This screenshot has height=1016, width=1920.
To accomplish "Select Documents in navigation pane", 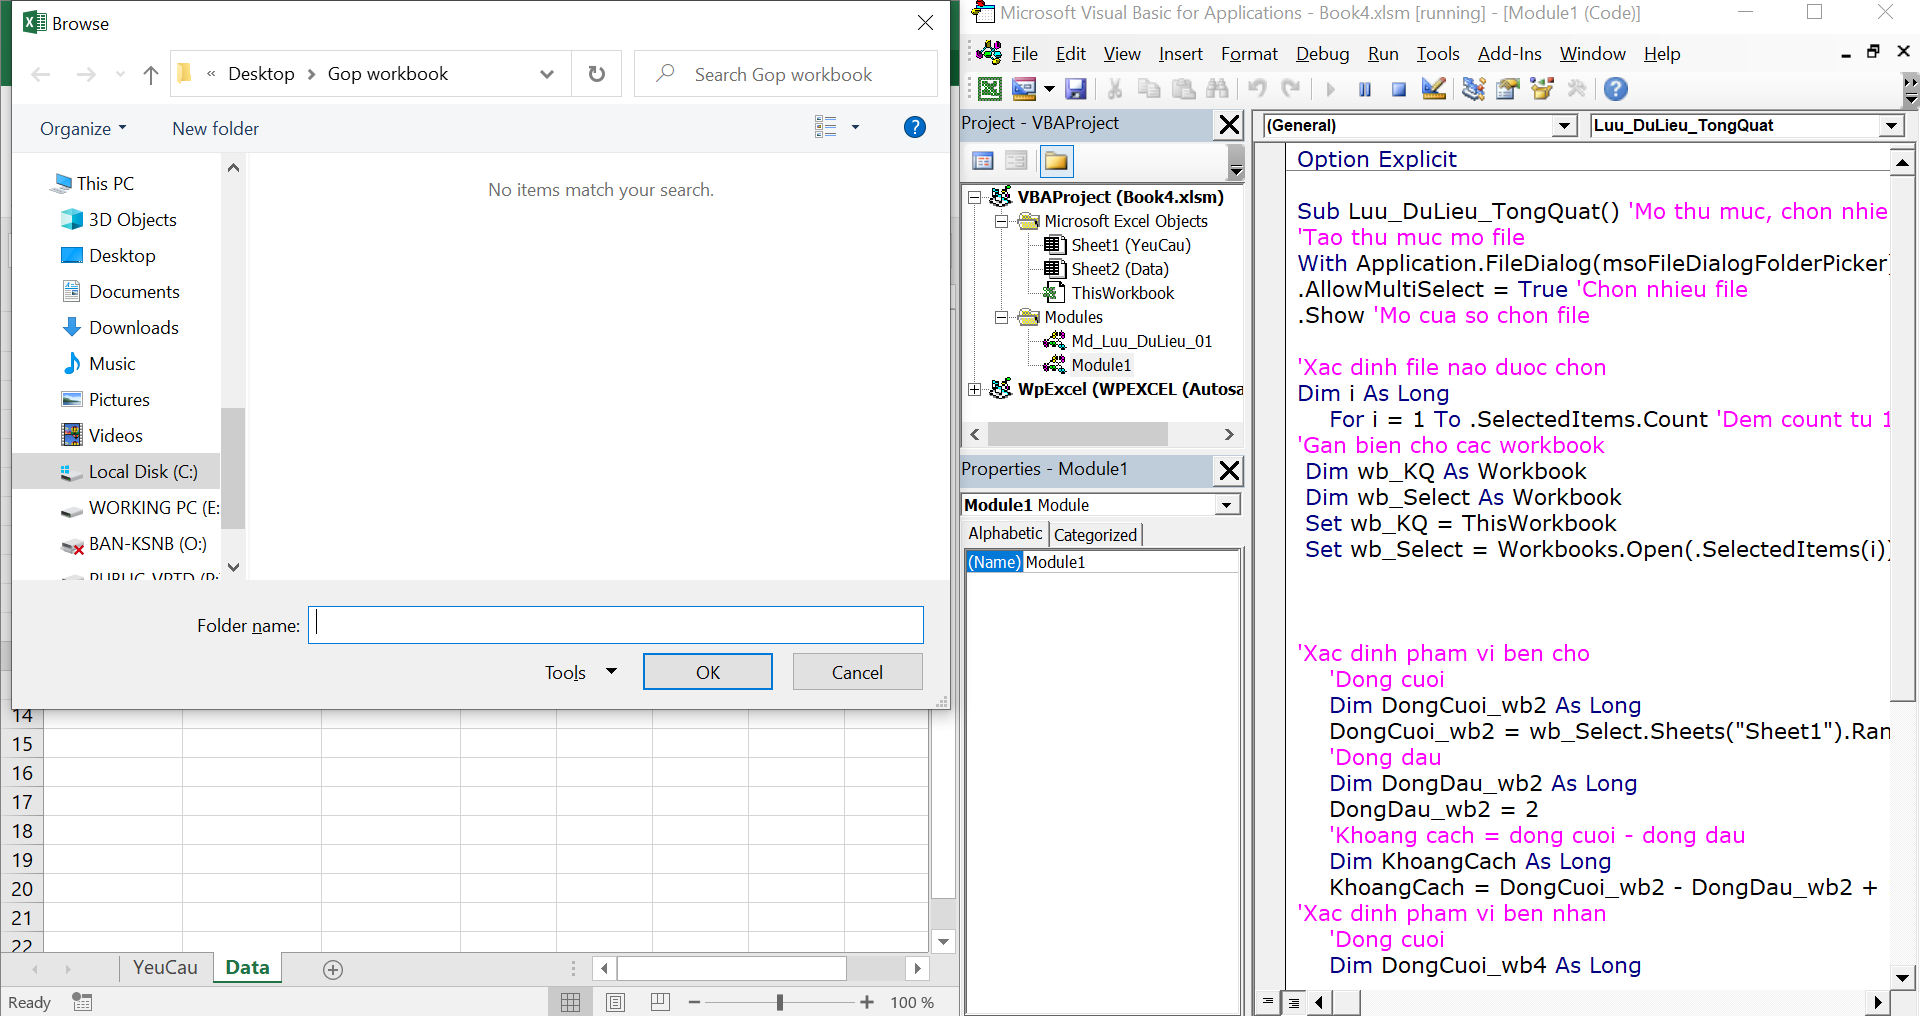I will [134, 291].
